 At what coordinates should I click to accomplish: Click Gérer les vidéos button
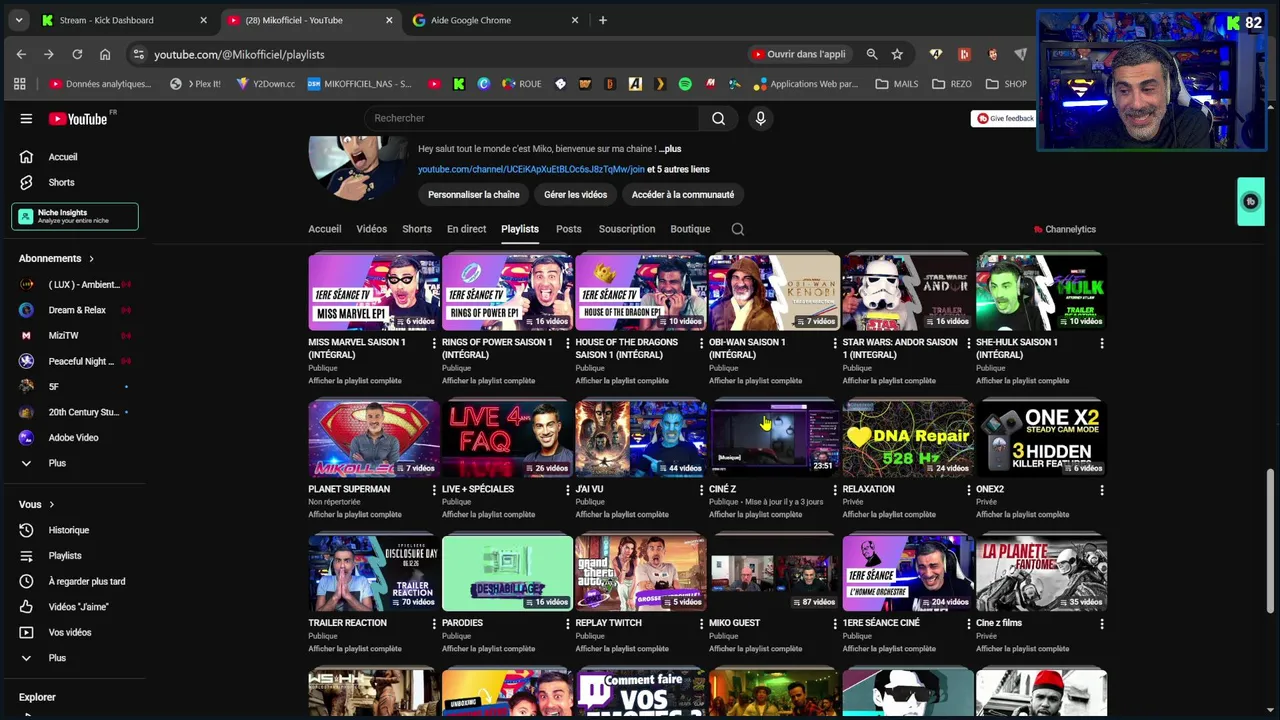(575, 195)
